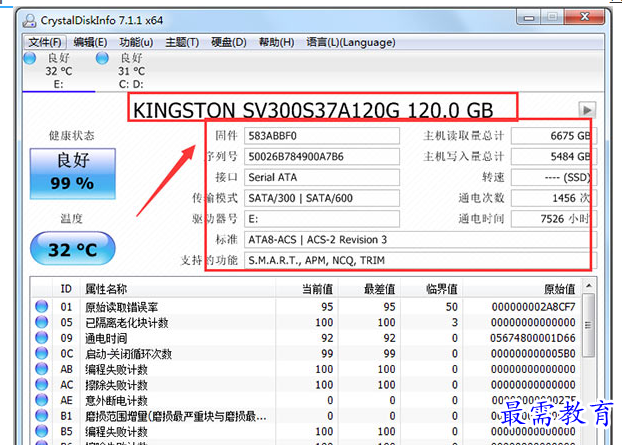Image resolution: width=622 pixels, height=445 pixels.
Task: Click status orb of attribute B1 row
Action: tap(41, 415)
